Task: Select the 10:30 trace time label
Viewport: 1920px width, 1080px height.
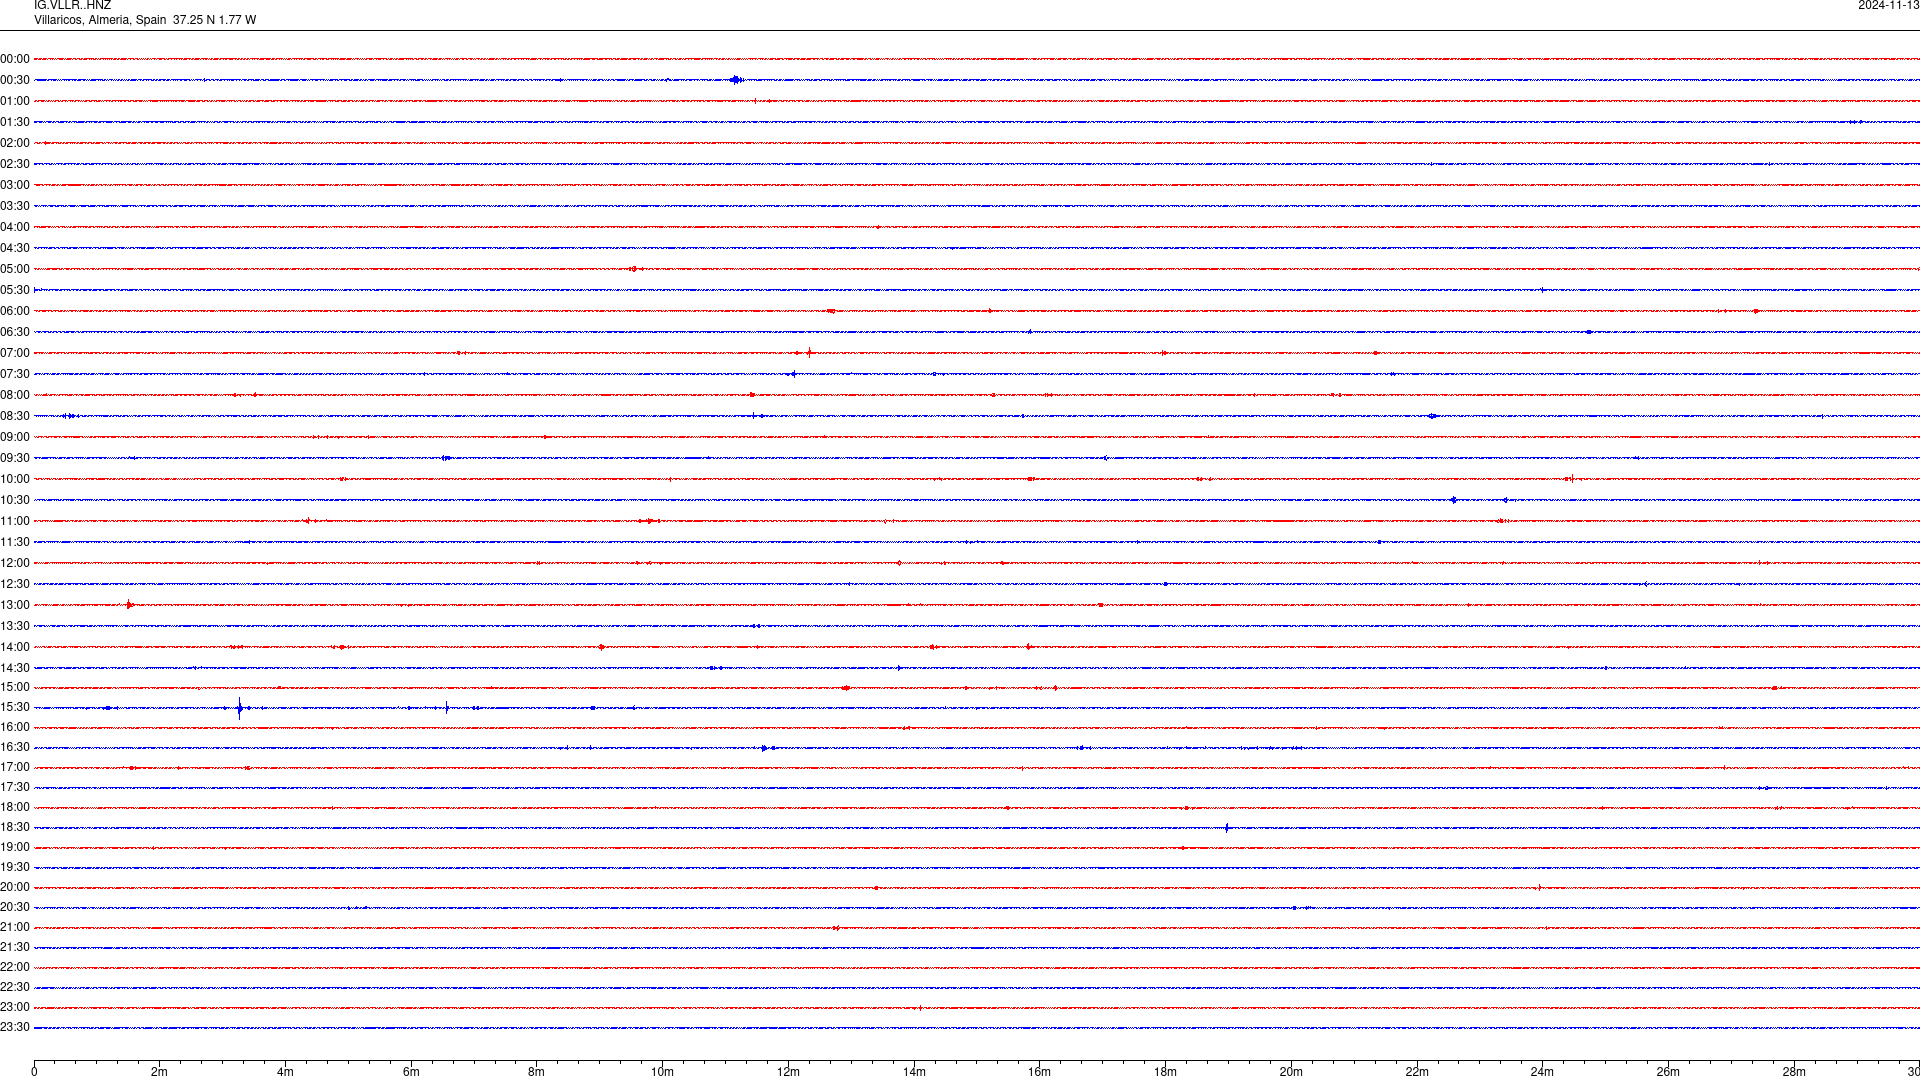Action: [x=15, y=500]
